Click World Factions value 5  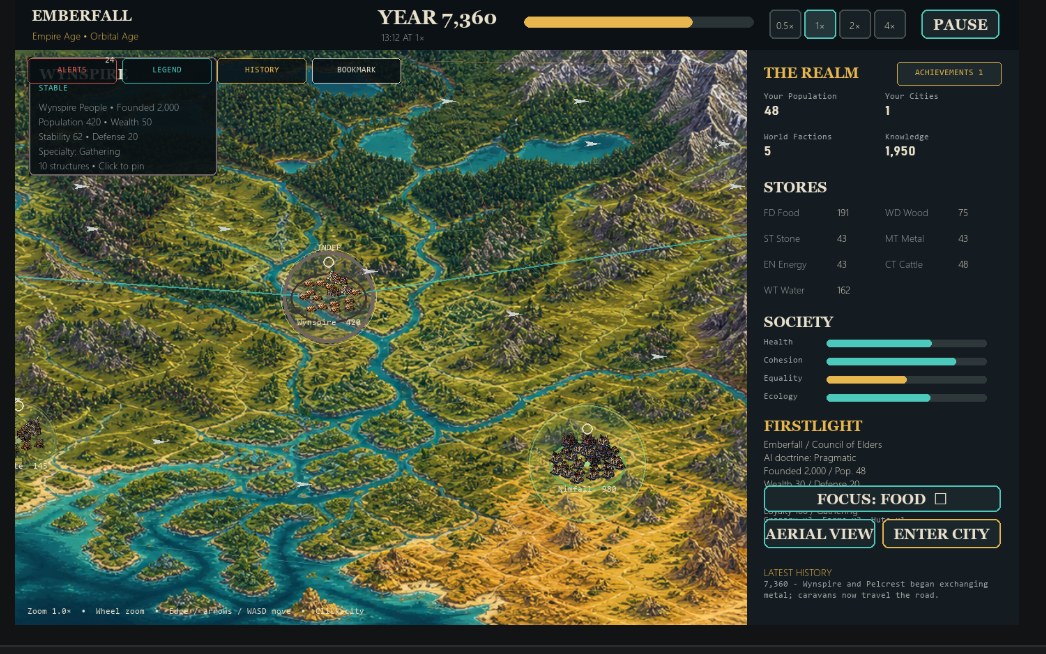[x=767, y=151]
